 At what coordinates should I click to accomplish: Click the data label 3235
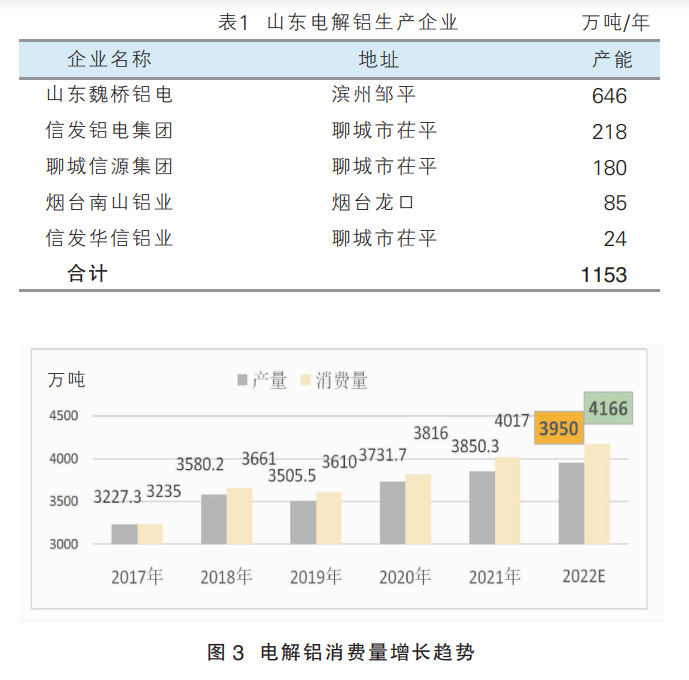163,492
